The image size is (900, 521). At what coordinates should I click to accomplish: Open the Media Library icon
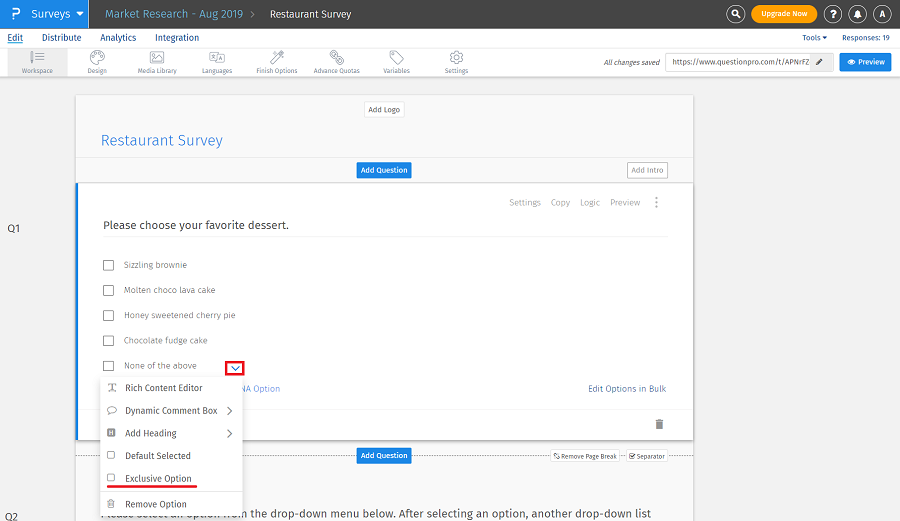pos(157,58)
